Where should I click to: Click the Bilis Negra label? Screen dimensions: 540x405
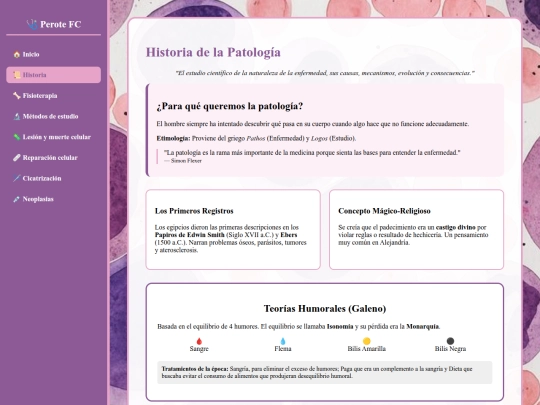(450, 349)
